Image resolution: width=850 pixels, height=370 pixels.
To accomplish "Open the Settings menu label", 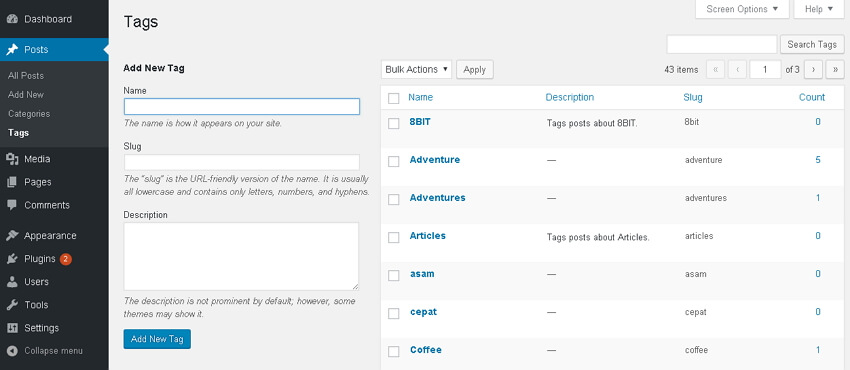I will tap(41, 328).
